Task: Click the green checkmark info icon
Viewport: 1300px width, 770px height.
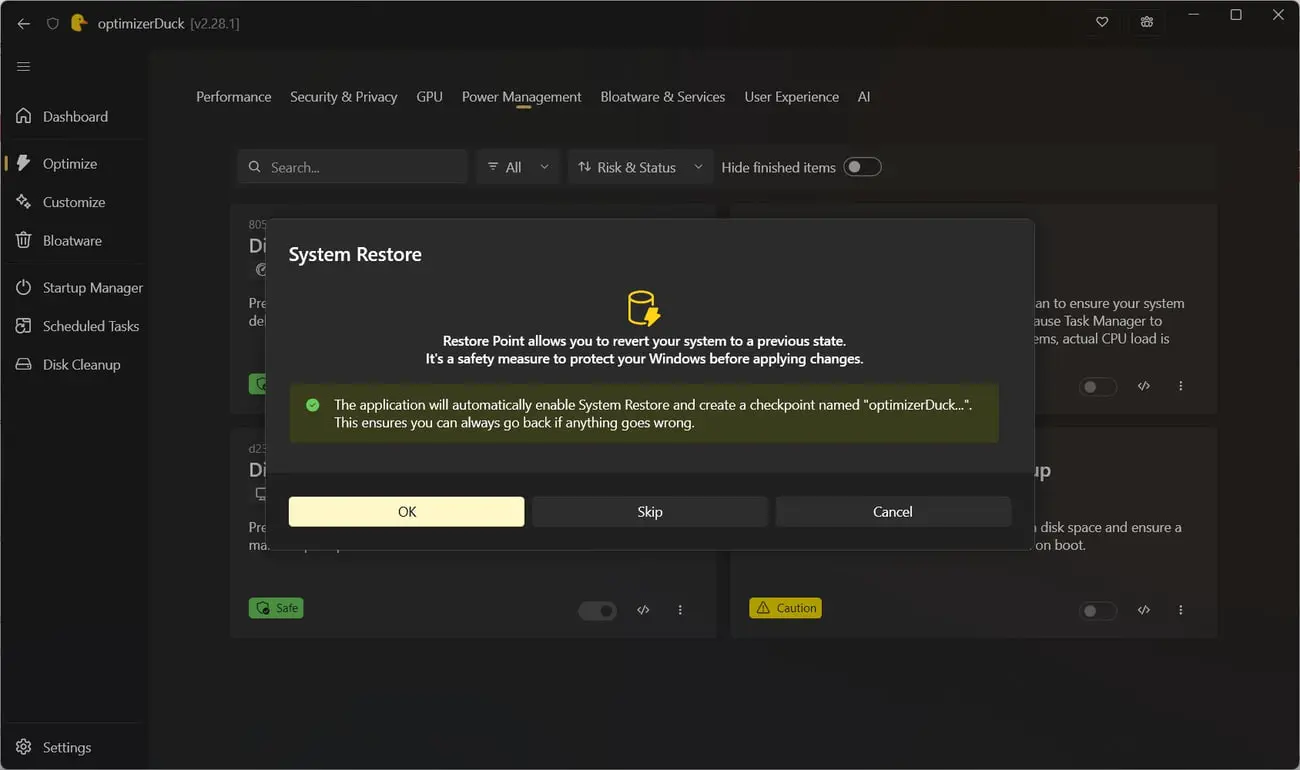Action: coord(313,405)
